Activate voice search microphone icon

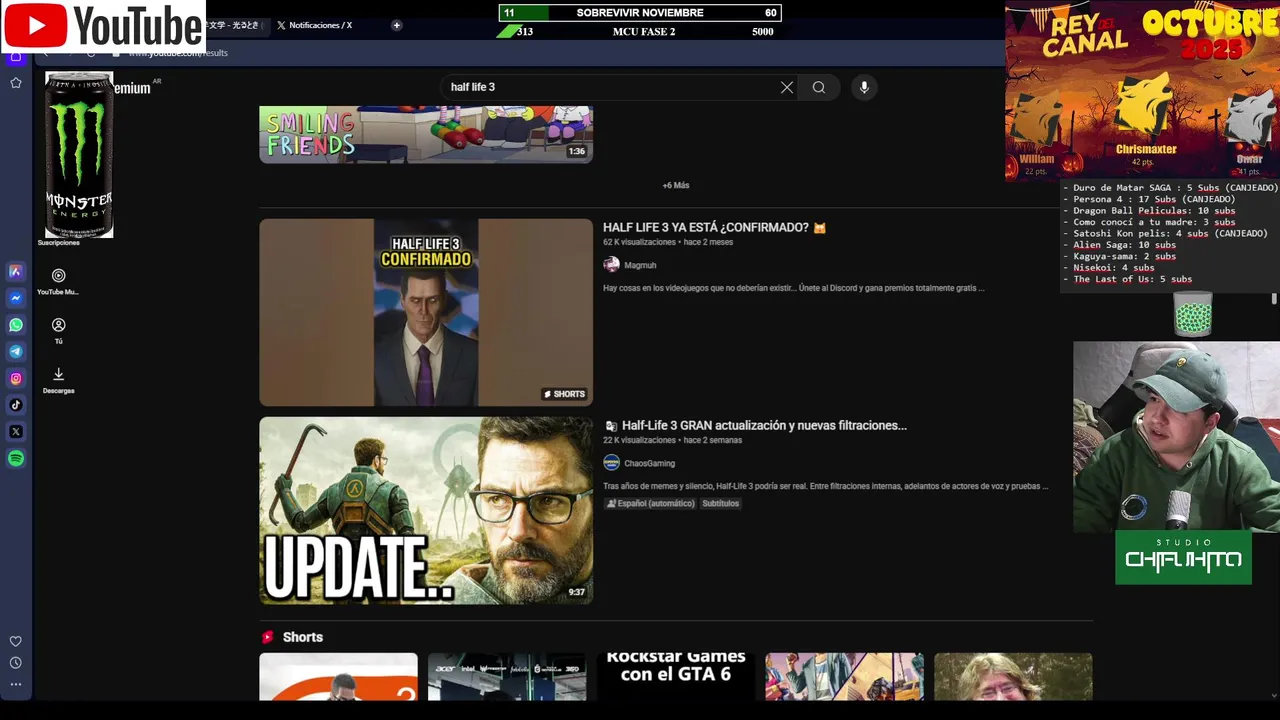864,87
